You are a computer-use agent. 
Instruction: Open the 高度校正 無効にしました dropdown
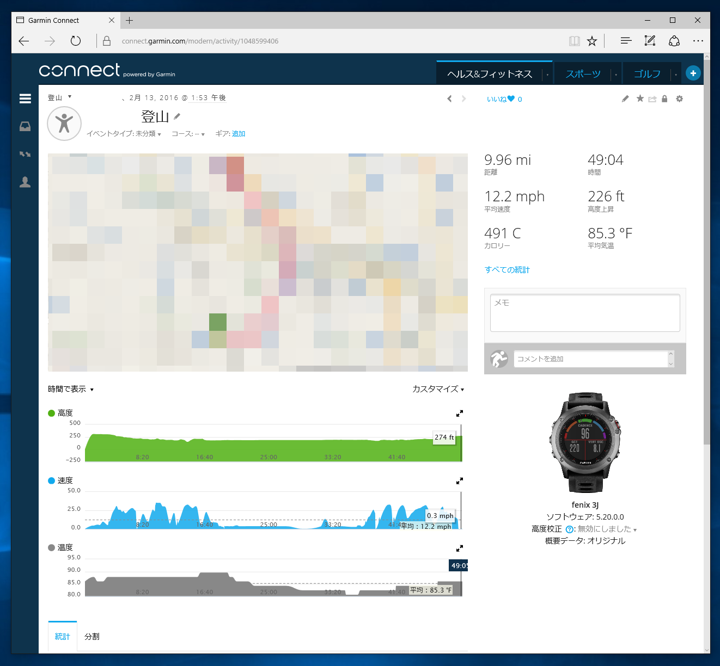(607, 529)
